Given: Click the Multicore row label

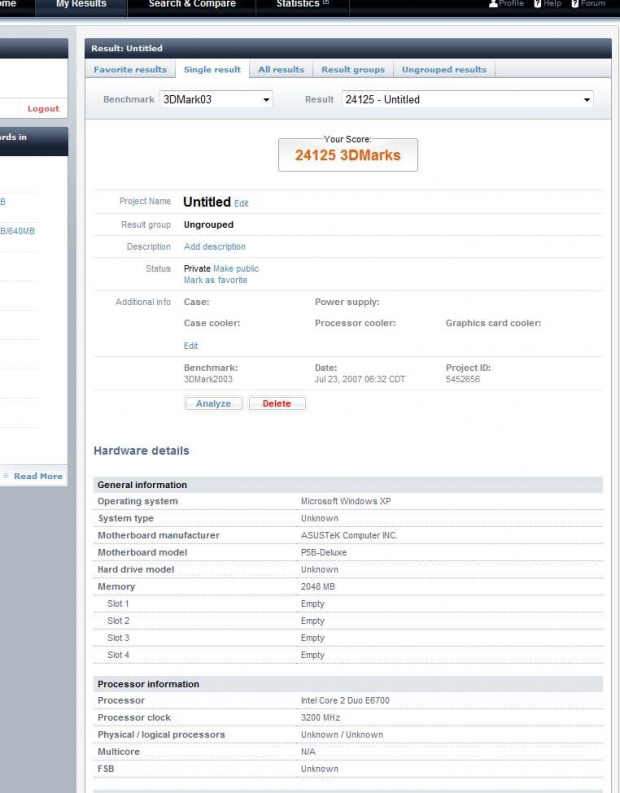Looking at the screenshot, I should (x=118, y=752).
